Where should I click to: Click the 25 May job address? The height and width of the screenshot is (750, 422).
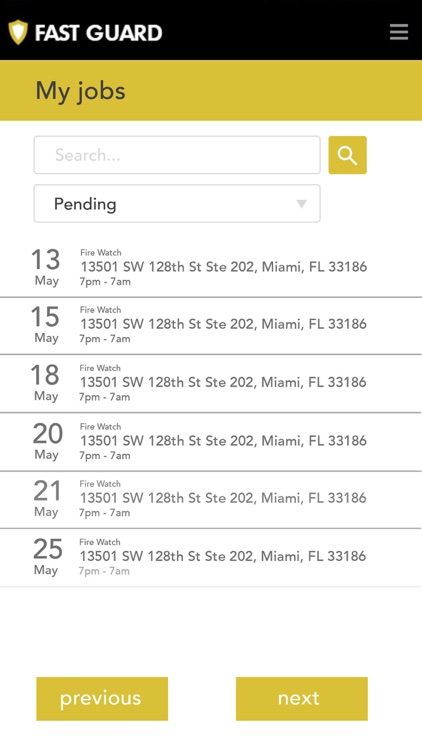(223, 556)
